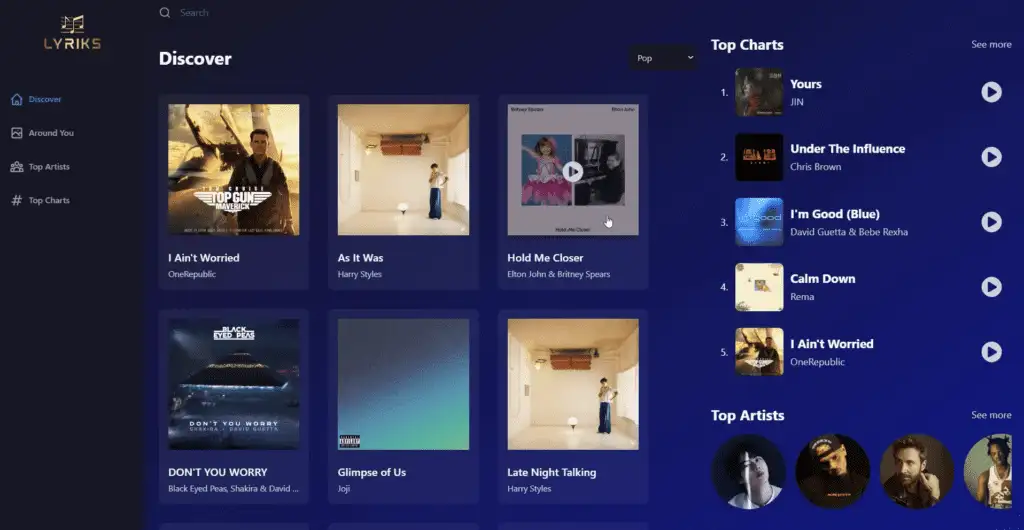1024x530 pixels.
Task: Click Under The Influence chart thumbnail
Action: pyautogui.click(x=760, y=157)
